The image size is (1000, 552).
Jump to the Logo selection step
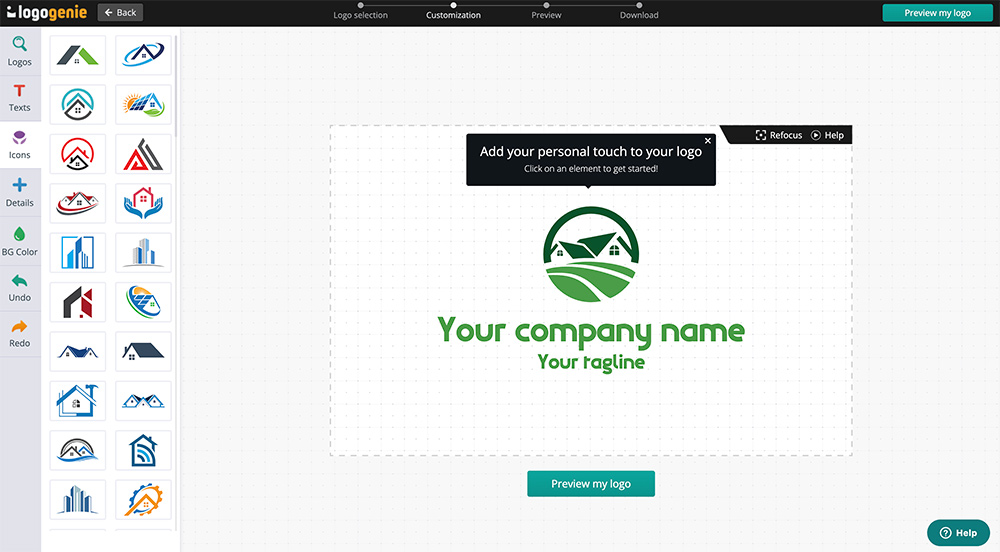[360, 15]
